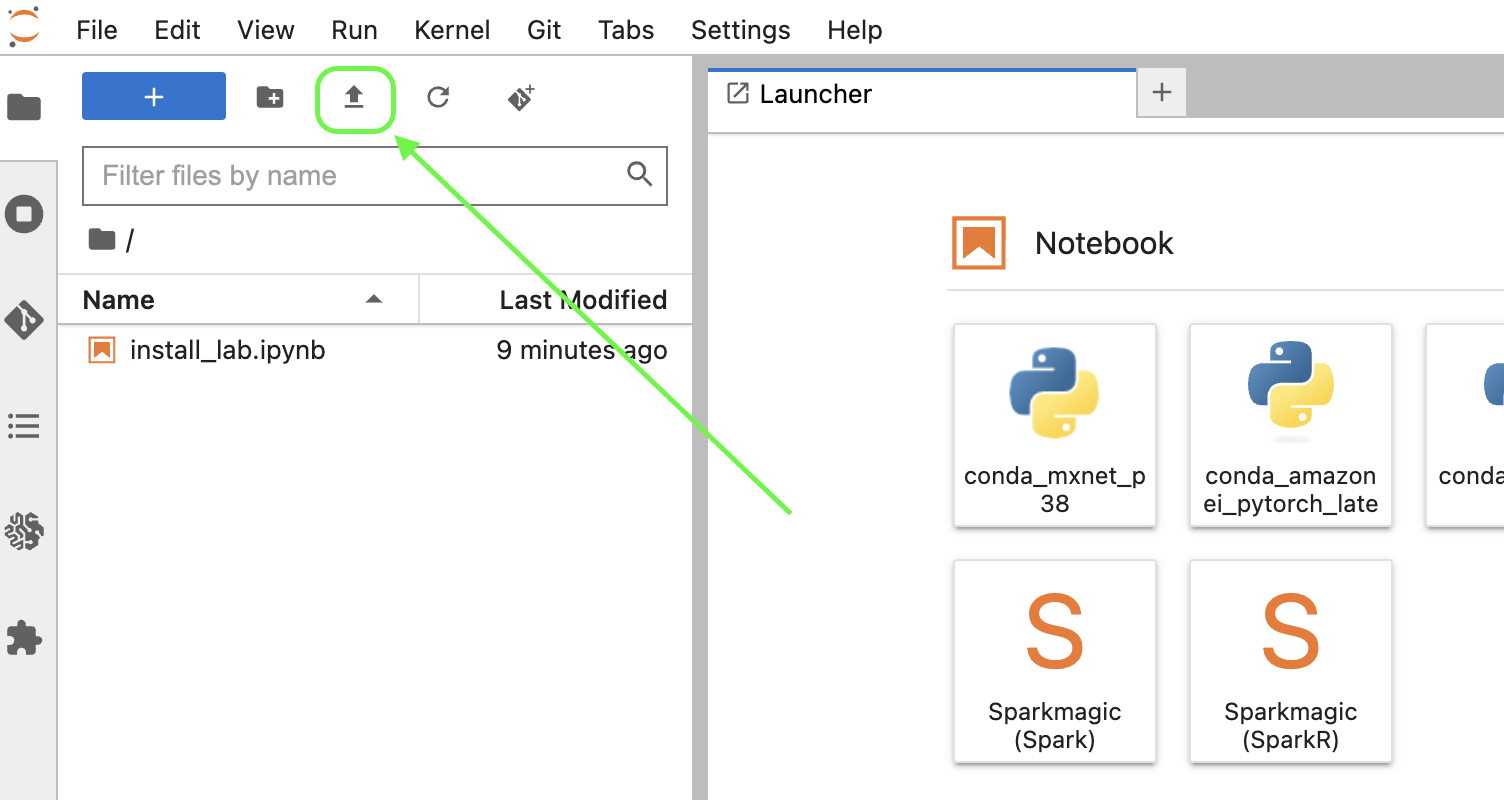The image size is (1504, 800).
Task: Open the Git sidebar panel
Action: coord(24,320)
